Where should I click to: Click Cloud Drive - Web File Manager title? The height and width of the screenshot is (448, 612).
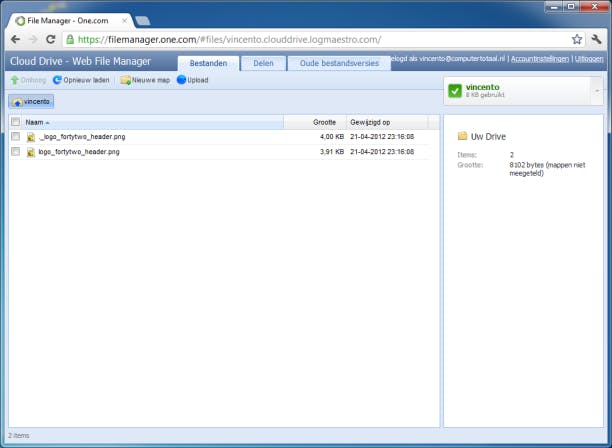click(x=80, y=61)
